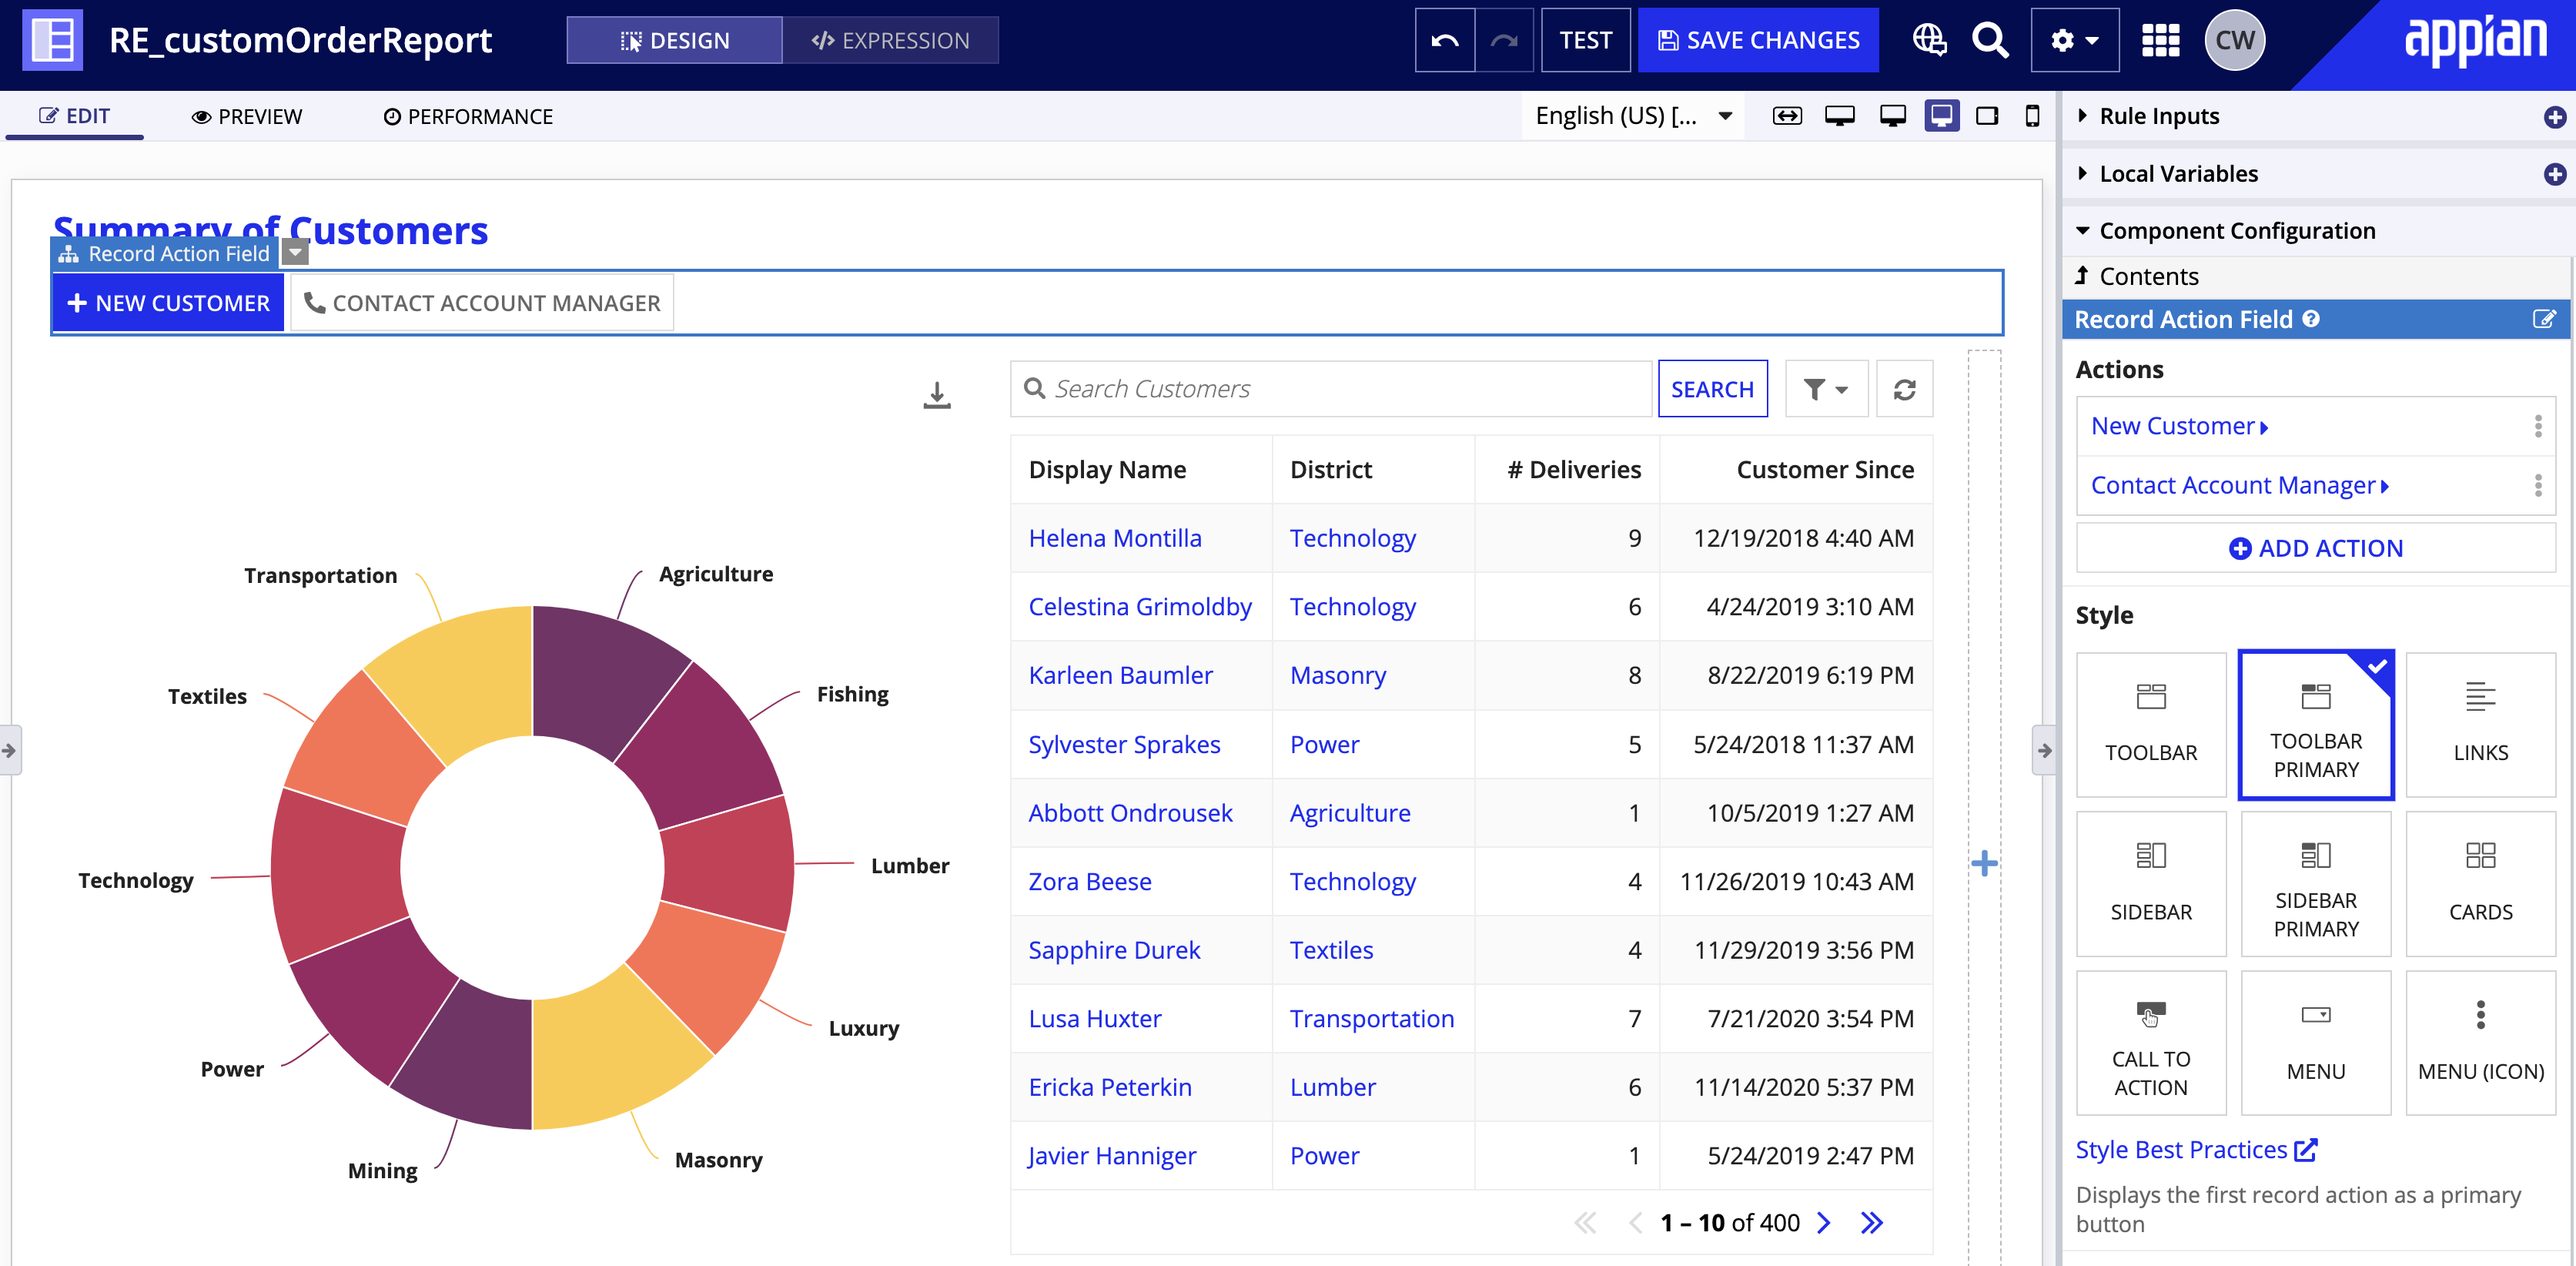This screenshot has width=2576, height=1266.
Task: Go to next page of grid
Action: click(x=1824, y=1222)
